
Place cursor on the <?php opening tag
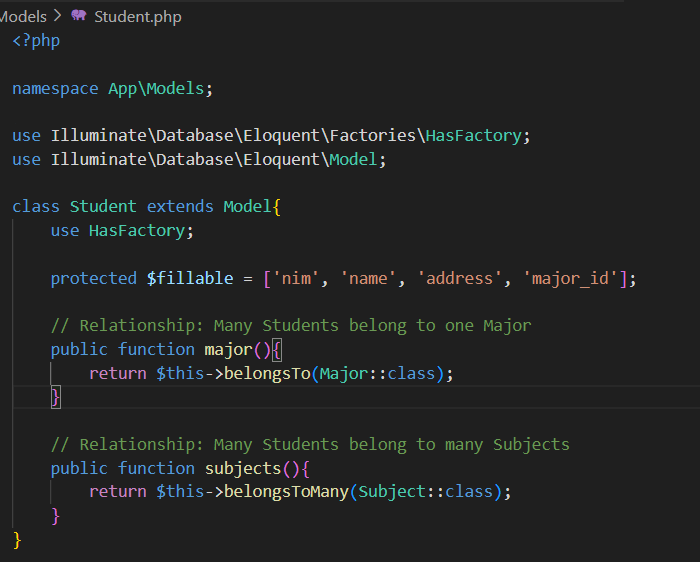pyautogui.click(x=36, y=40)
